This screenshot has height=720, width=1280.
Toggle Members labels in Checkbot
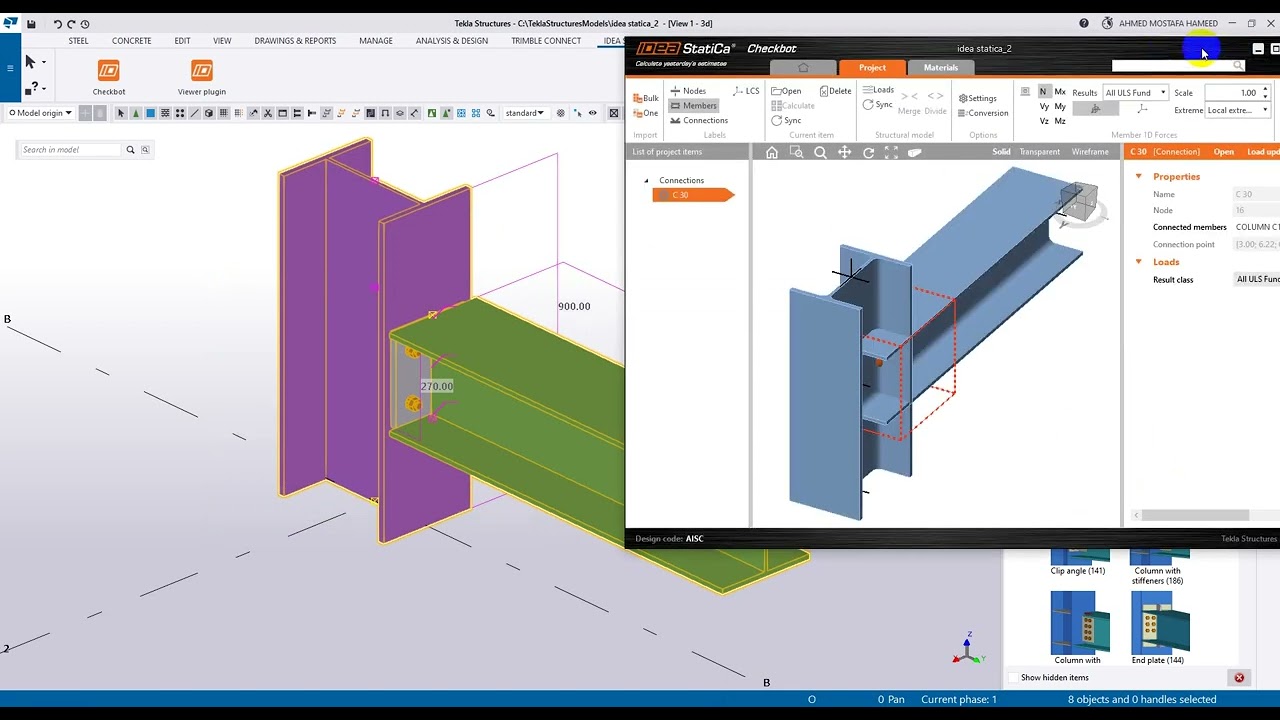(693, 105)
